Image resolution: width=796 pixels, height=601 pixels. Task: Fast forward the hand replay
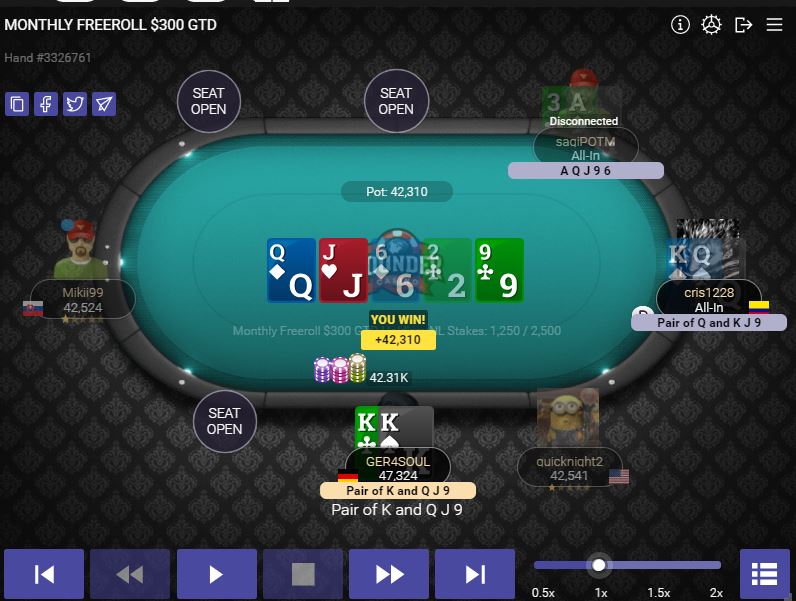(x=389, y=574)
